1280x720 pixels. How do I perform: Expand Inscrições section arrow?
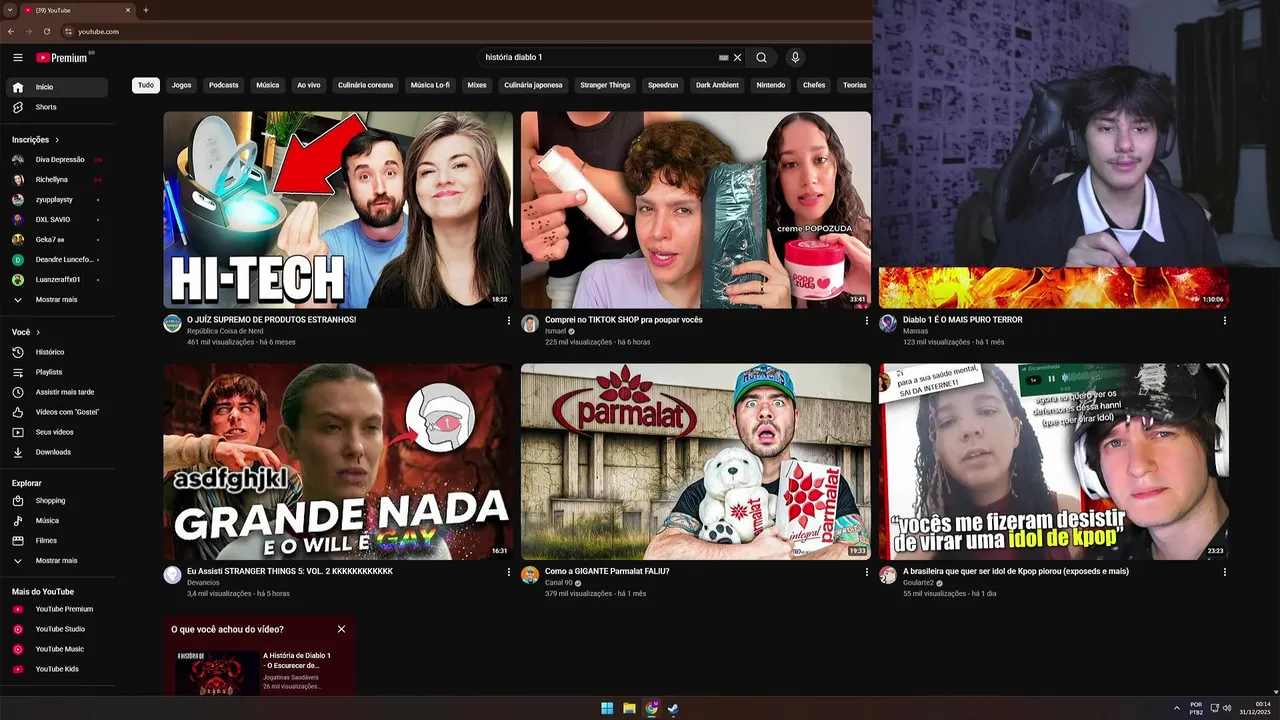tap(57, 140)
